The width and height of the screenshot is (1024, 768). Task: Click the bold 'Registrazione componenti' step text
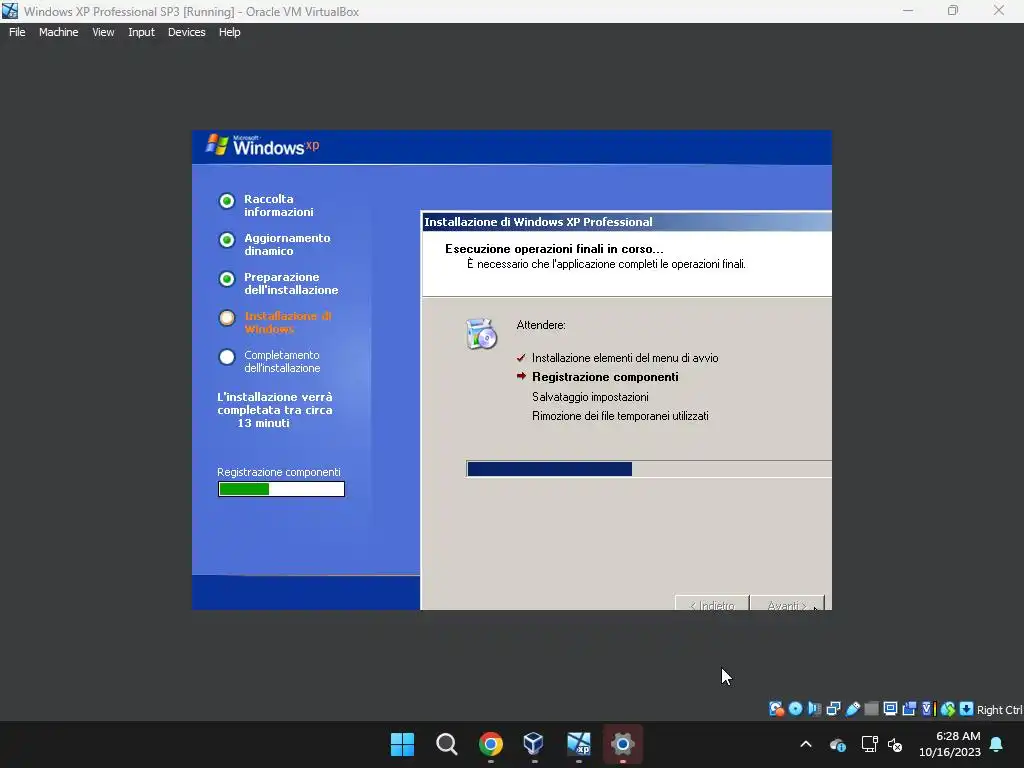(x=605, y=377)
